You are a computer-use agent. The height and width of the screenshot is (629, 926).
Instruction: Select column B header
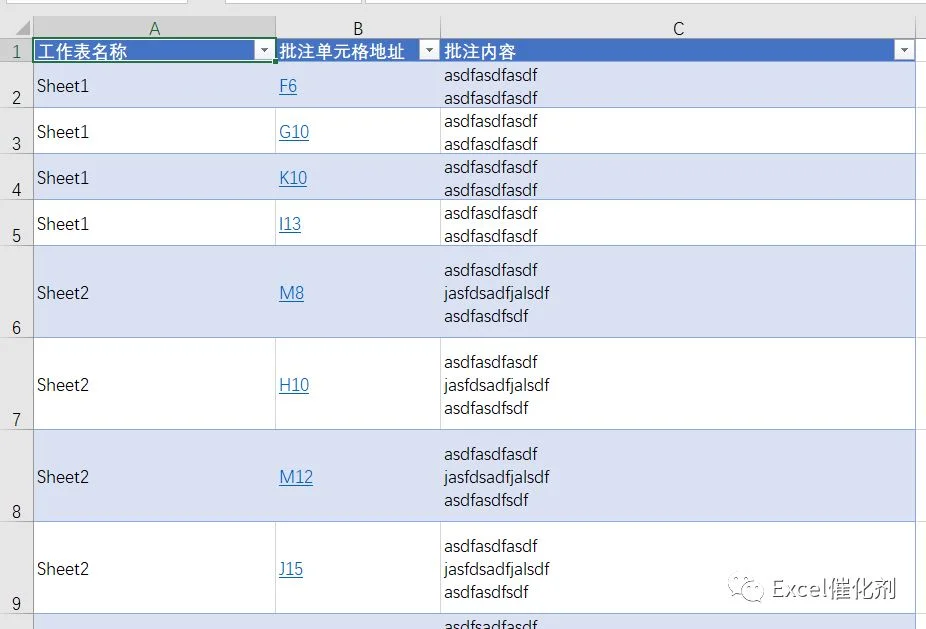tap(358, 28)
